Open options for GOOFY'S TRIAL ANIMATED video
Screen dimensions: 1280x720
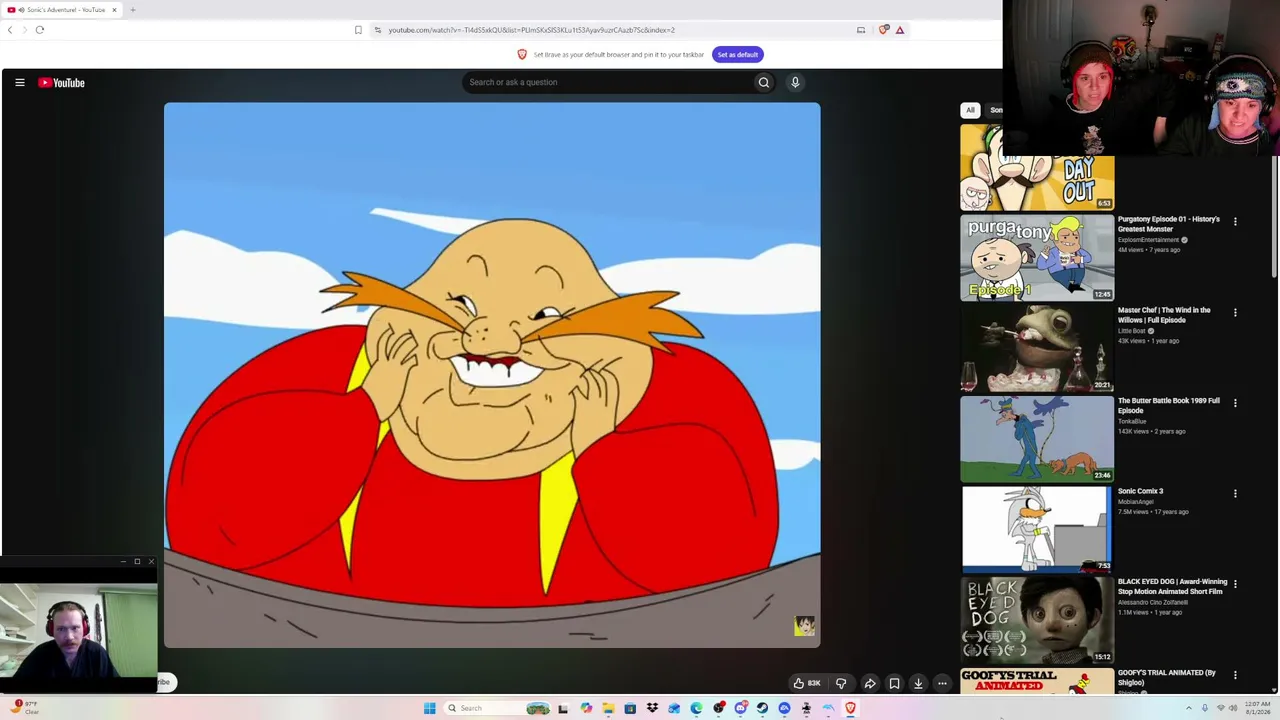pos(1235,675)
